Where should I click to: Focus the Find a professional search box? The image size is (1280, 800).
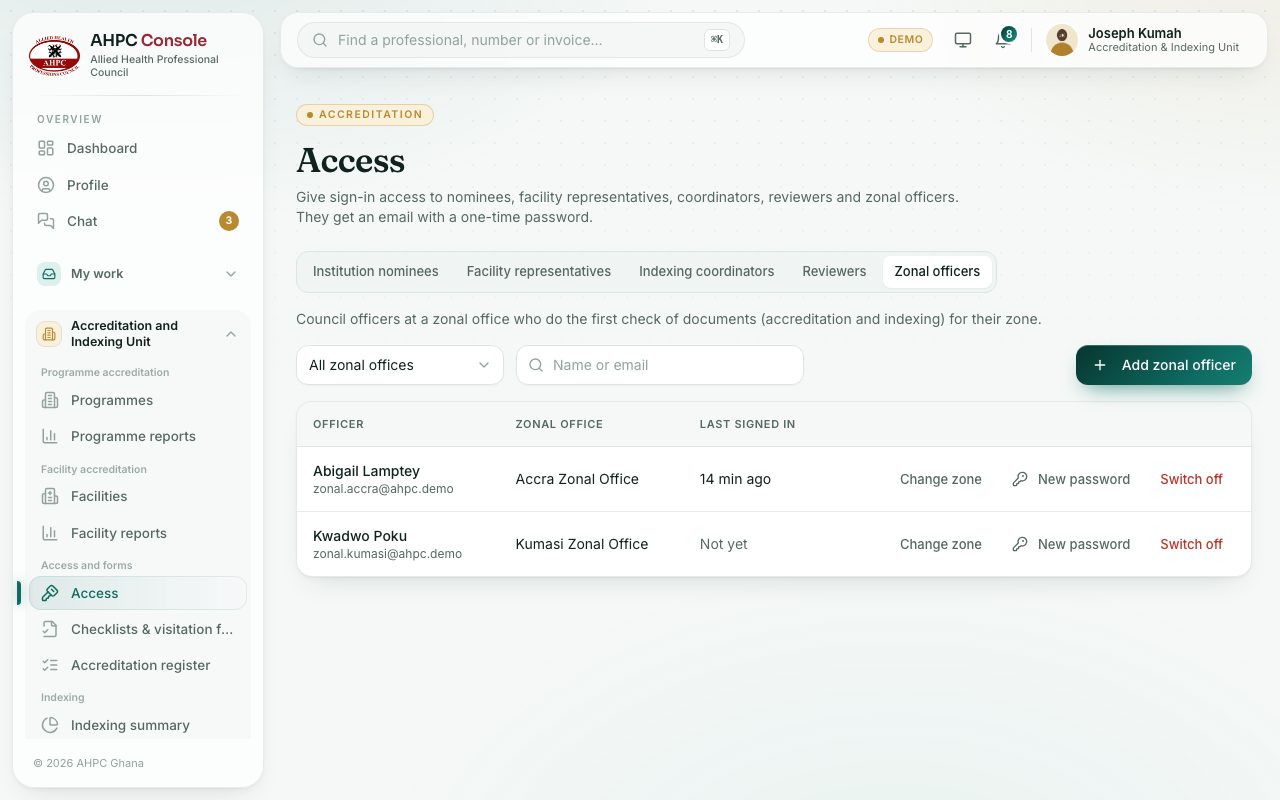pos(521,40)
